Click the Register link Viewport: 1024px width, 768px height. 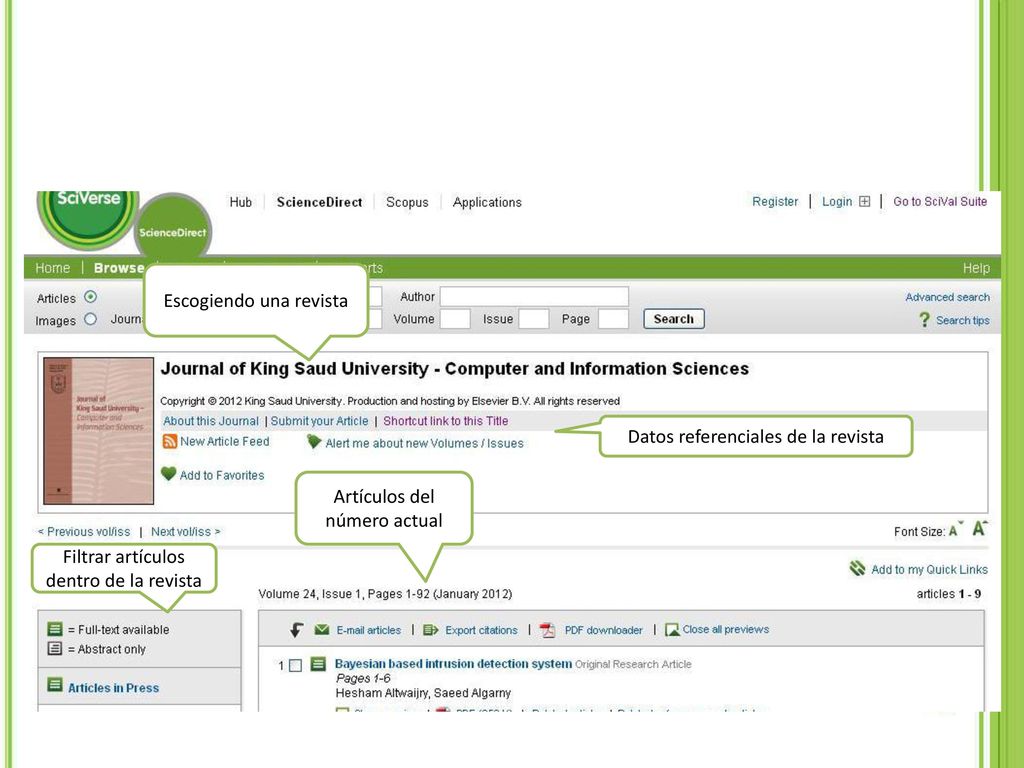[775, 202]
